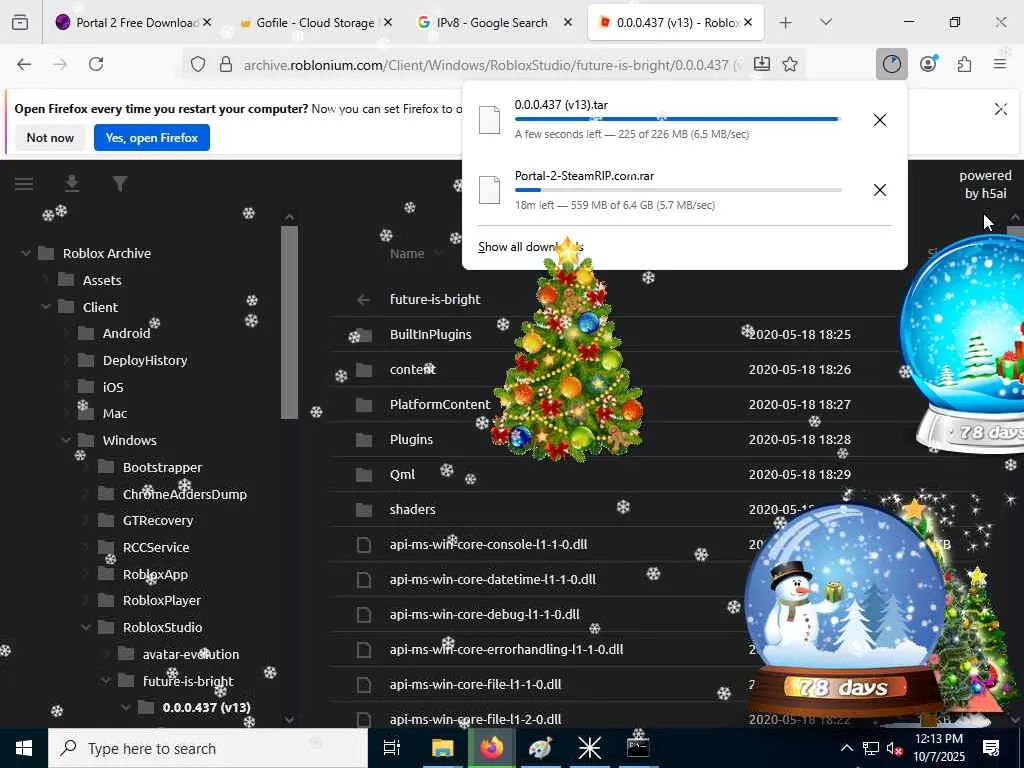Click the save page icon in address bar
Viewport: 1024px width, 768px height.
(x=761, y=64)
